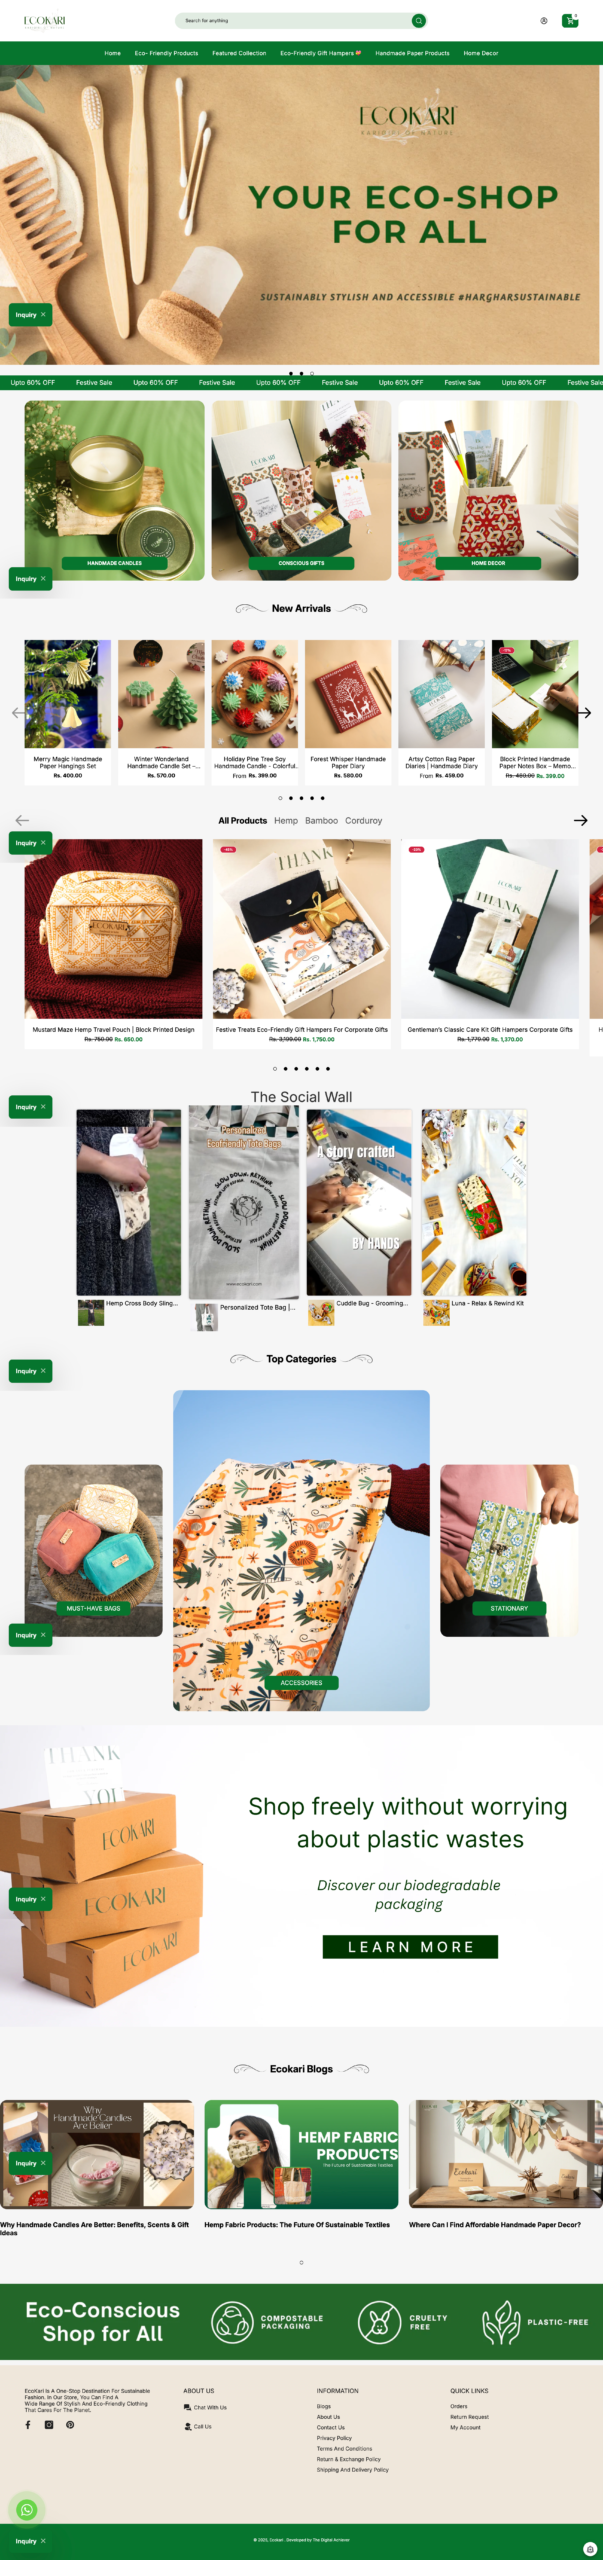Open the user account icon in header

(544, 20)
